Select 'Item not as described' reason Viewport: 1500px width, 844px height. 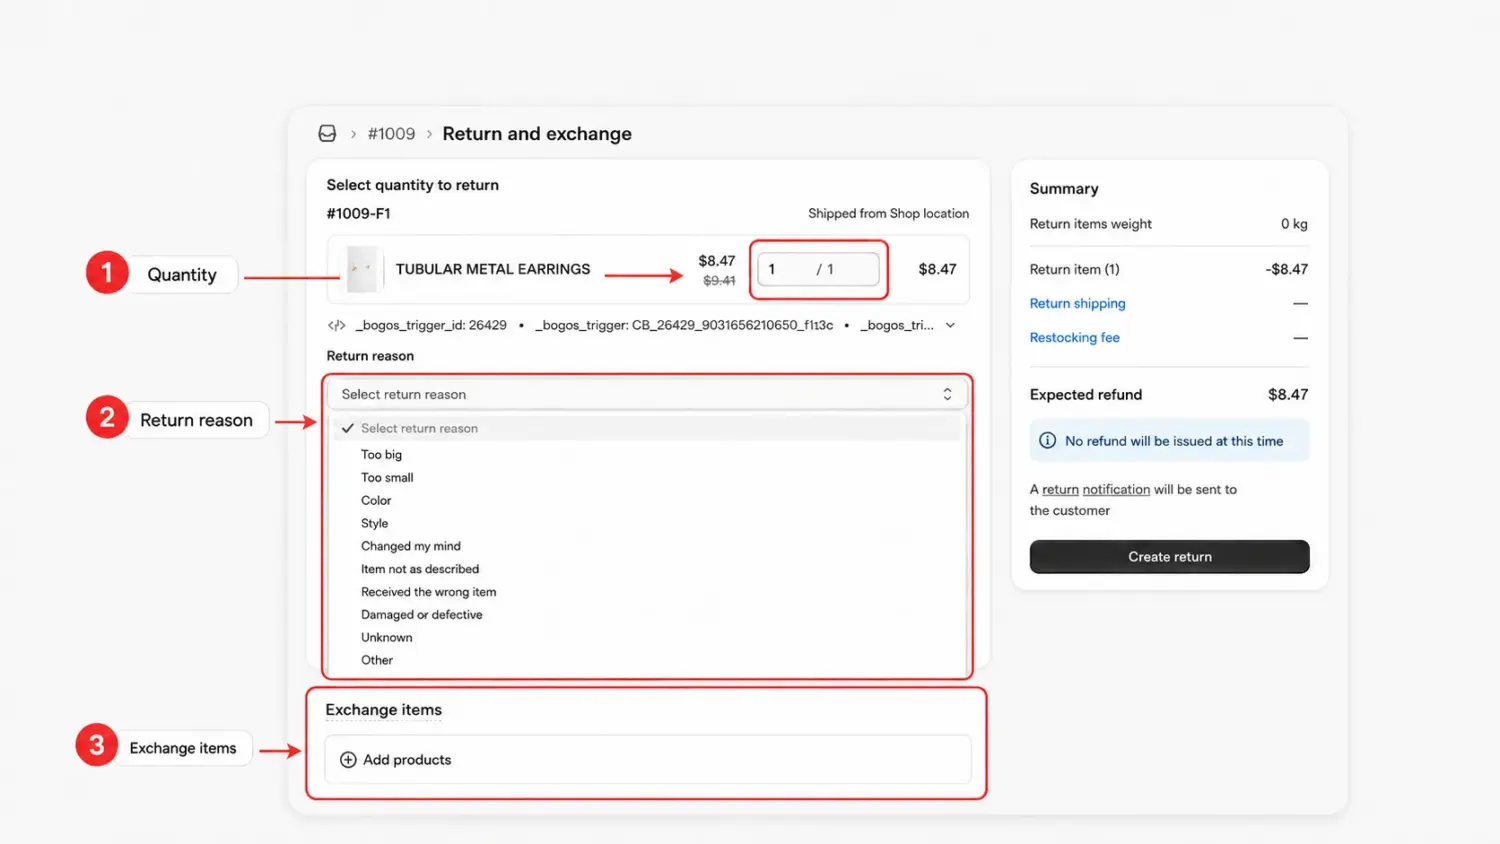(x=420, y=569)
